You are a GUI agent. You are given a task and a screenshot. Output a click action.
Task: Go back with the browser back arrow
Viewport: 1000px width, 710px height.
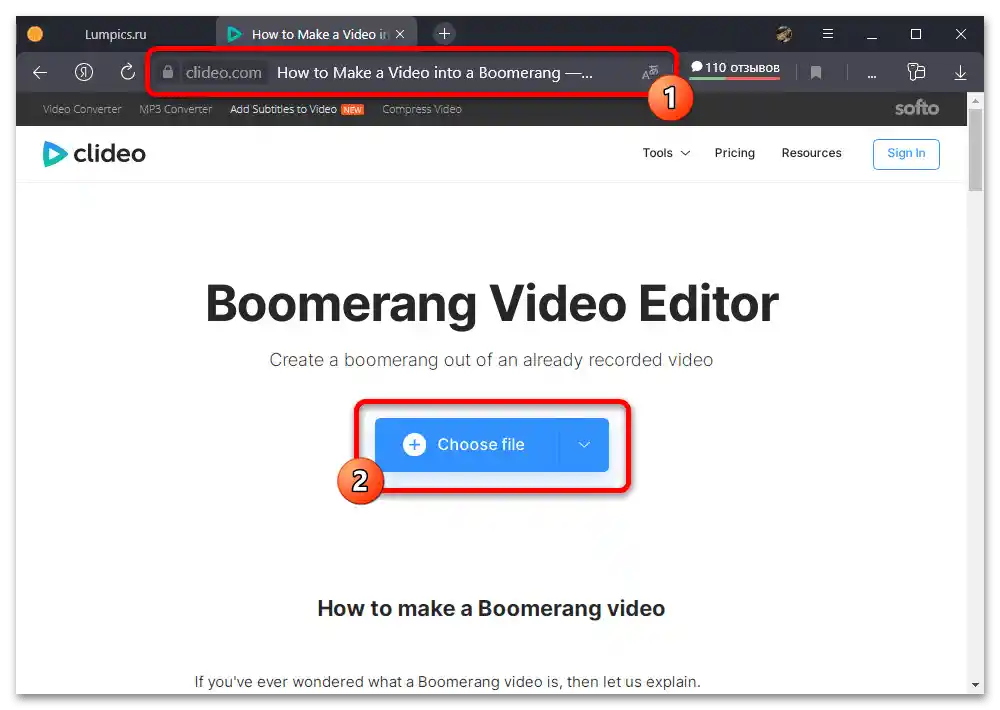coord(40,73)
